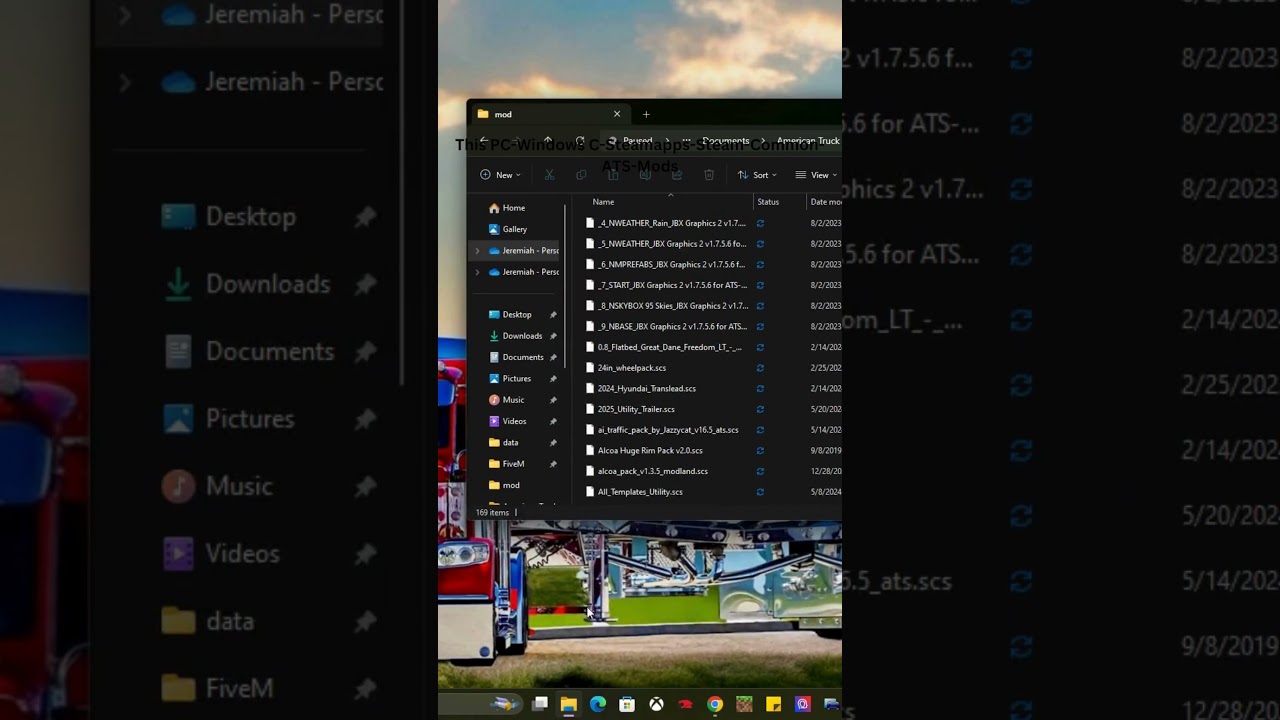The height and width of the screenshot is (720, 1280).
Task: Click the Copy icon in toolbar
Action: (581, 175)
